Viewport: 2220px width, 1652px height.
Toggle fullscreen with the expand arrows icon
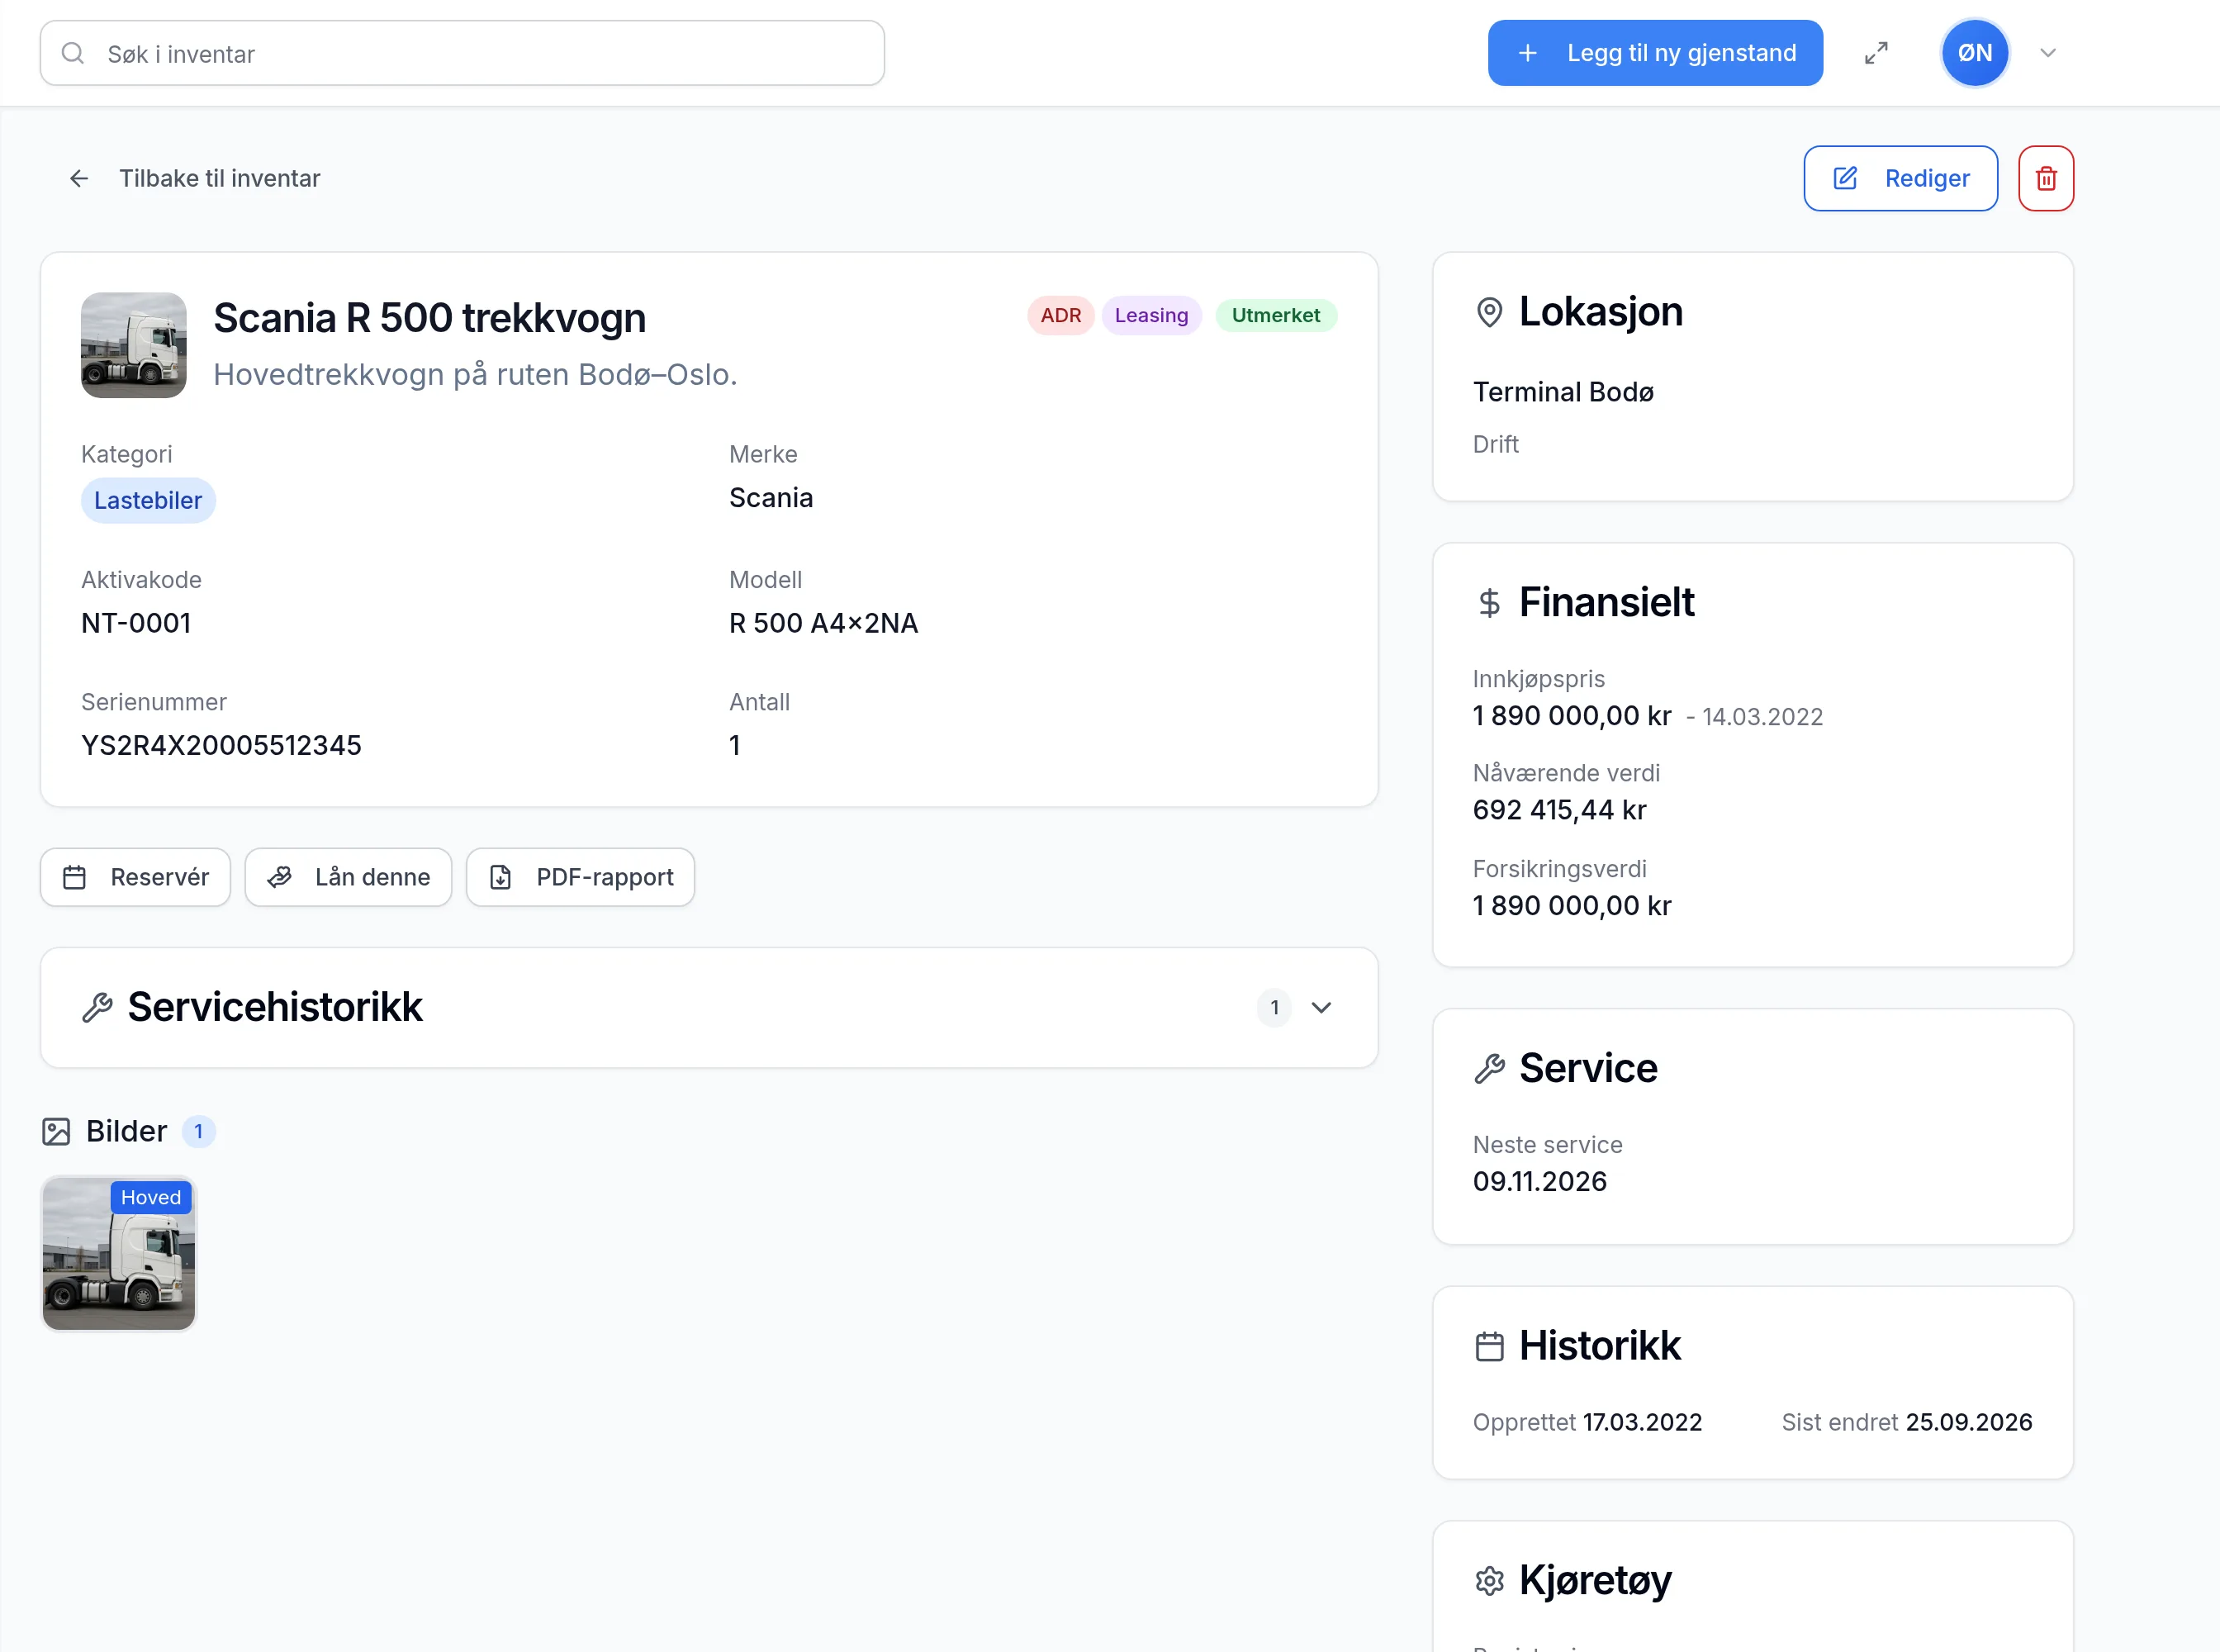pyautogui.click(x=1876, y=53)
